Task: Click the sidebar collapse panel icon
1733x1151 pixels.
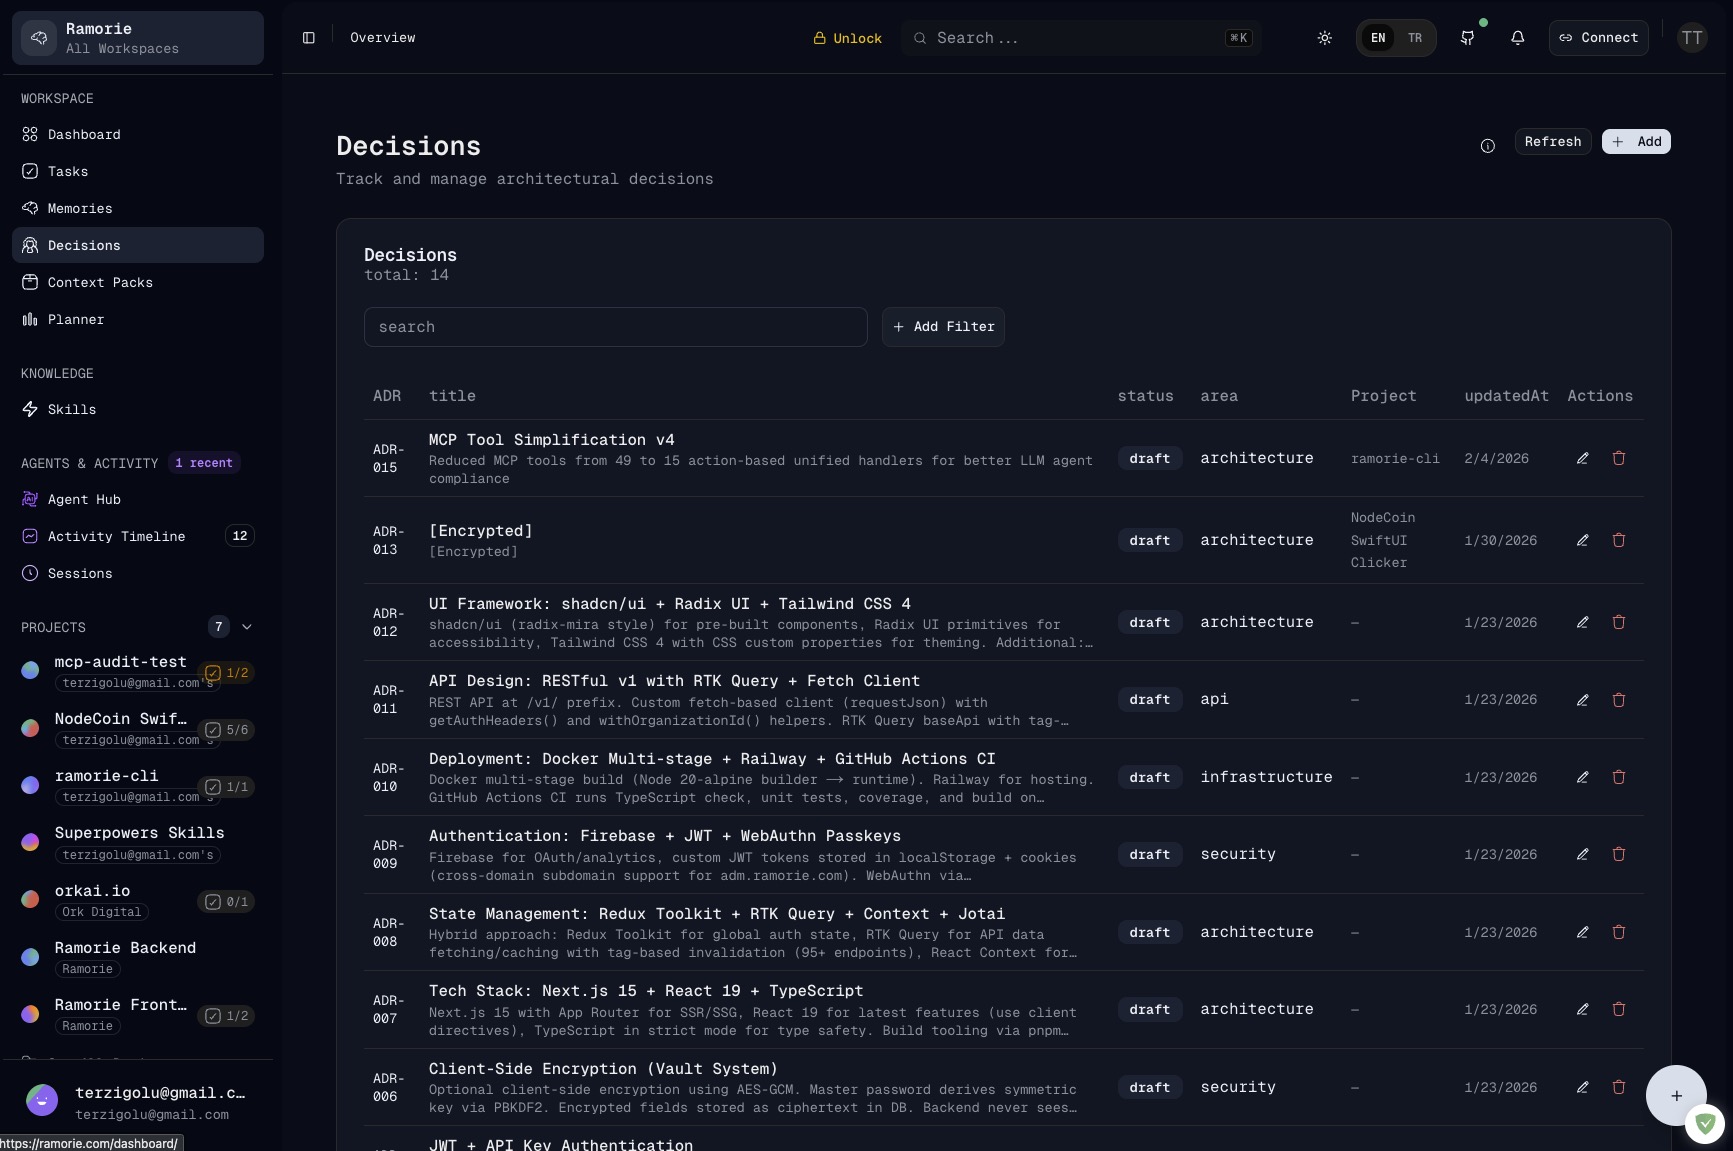Action: pyautogui.click(x=309, y=38)
